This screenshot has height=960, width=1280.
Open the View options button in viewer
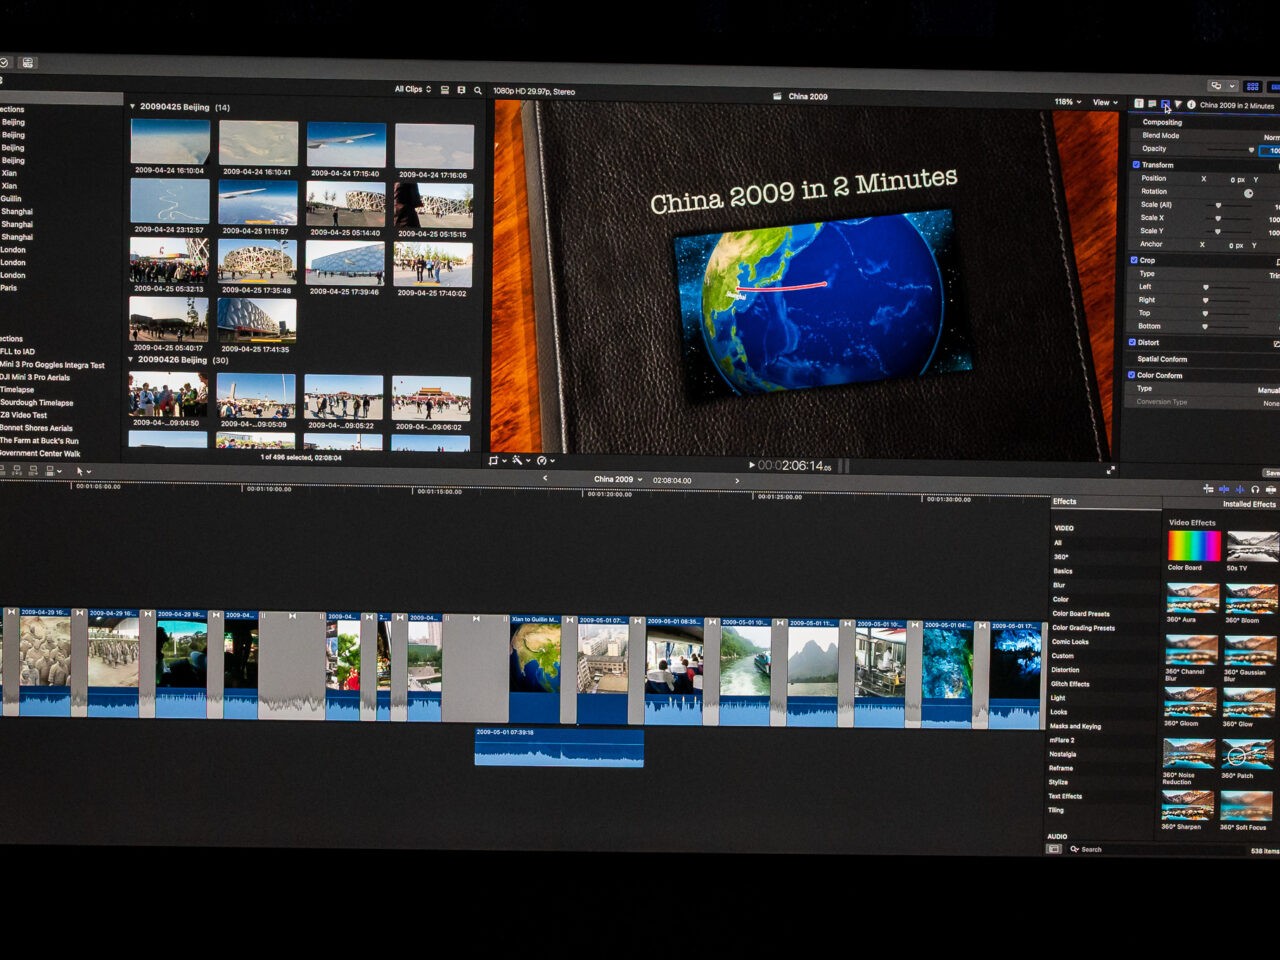[1103, 102]
